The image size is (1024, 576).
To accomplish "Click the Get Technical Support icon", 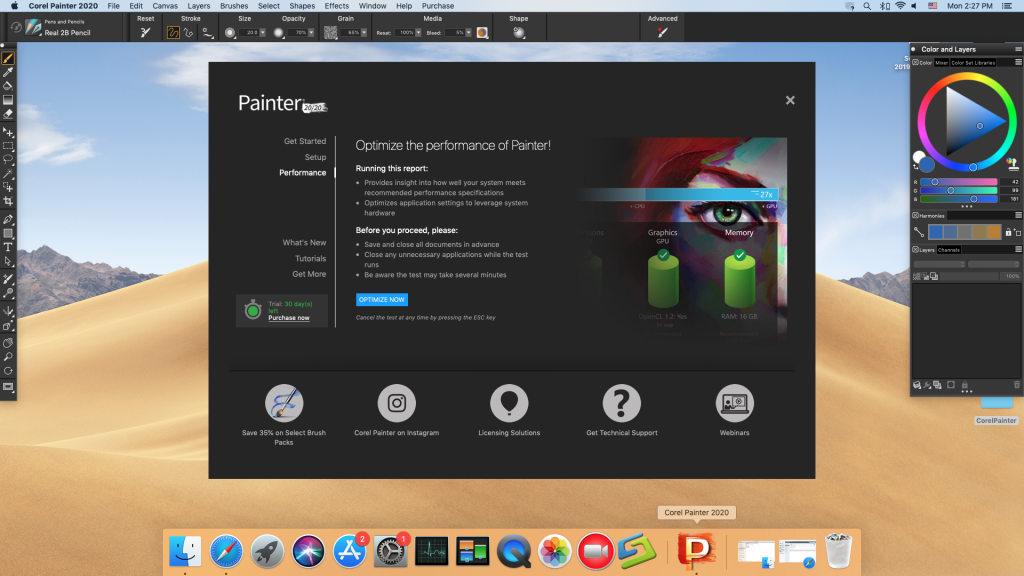I will coord(622,403).
